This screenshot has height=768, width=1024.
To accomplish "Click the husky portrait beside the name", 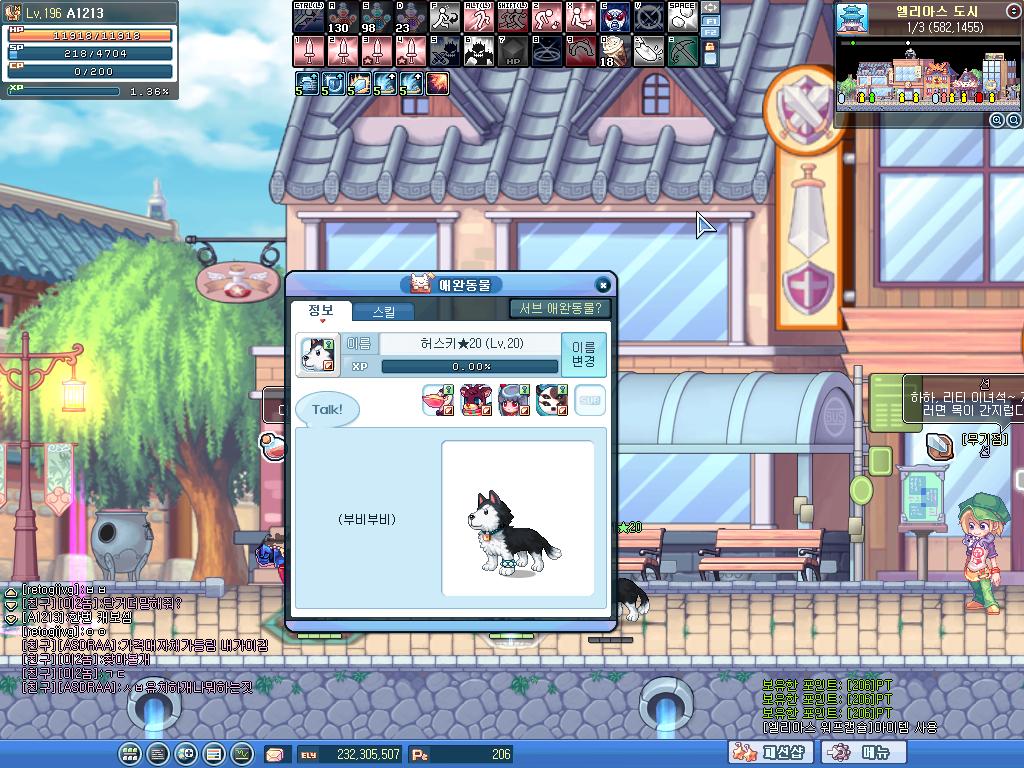I will 318,355.
